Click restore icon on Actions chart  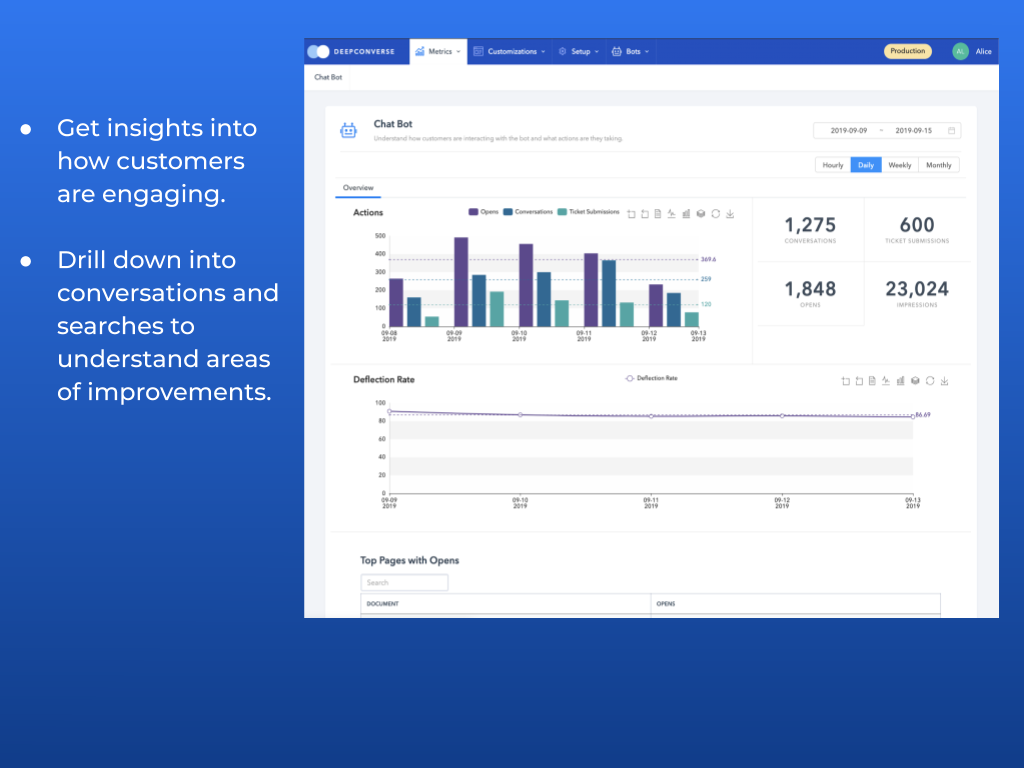[x=716, y=213]
